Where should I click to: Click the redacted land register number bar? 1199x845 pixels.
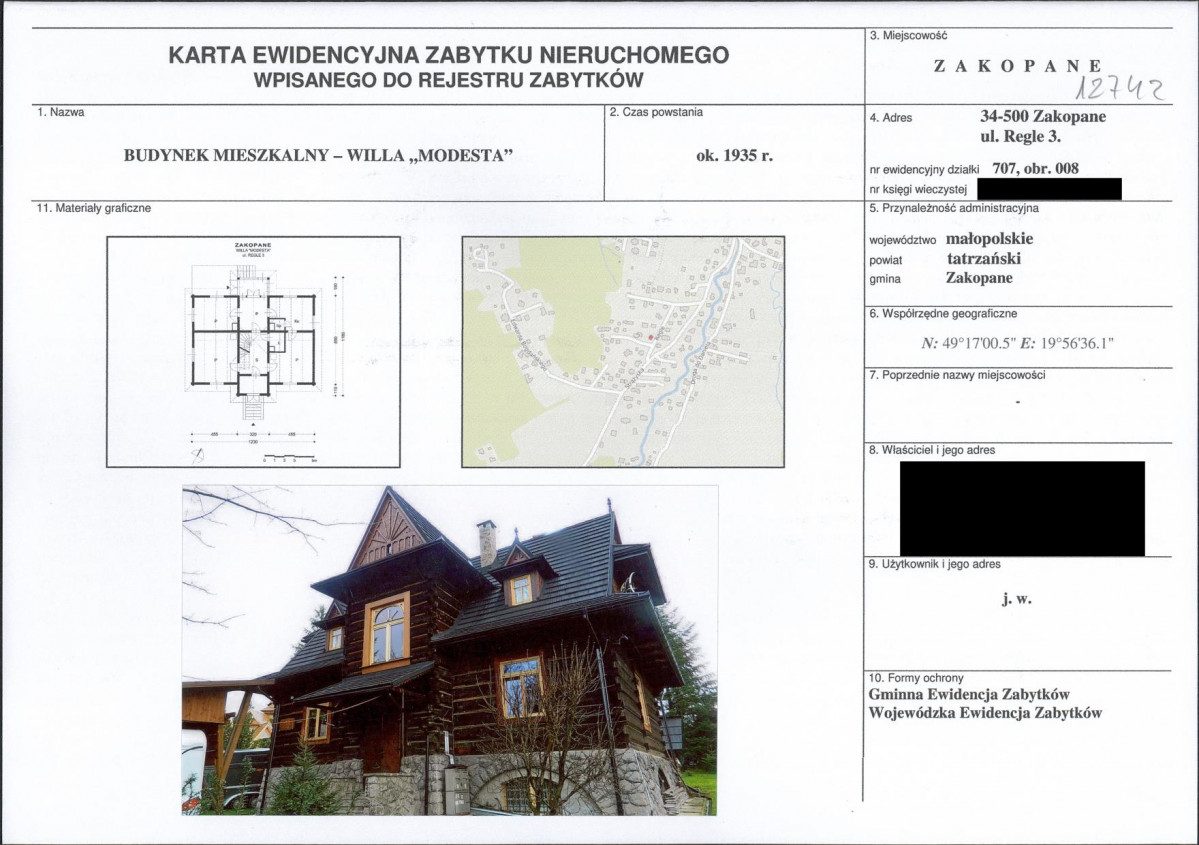pos(1048,188)
